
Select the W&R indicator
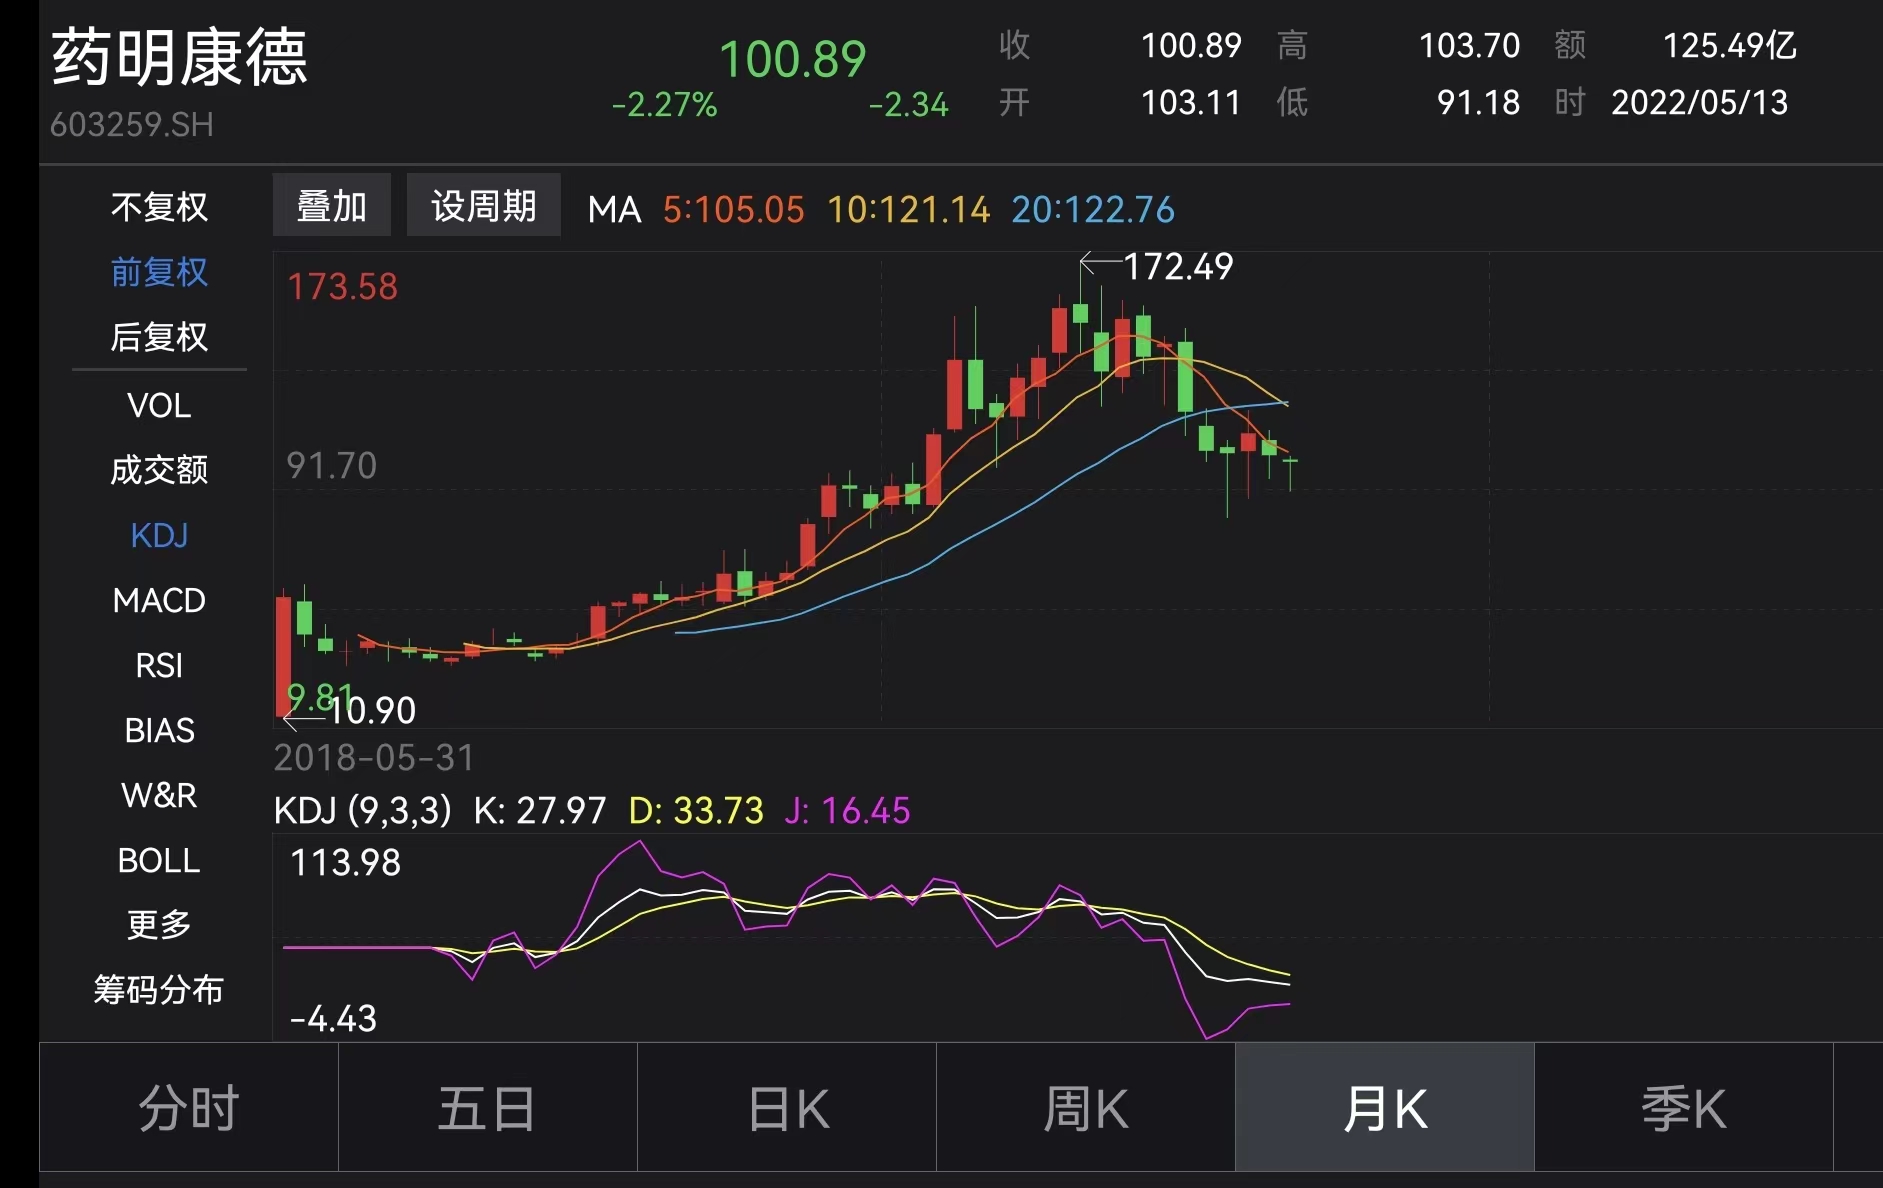[x=158, y=795]
